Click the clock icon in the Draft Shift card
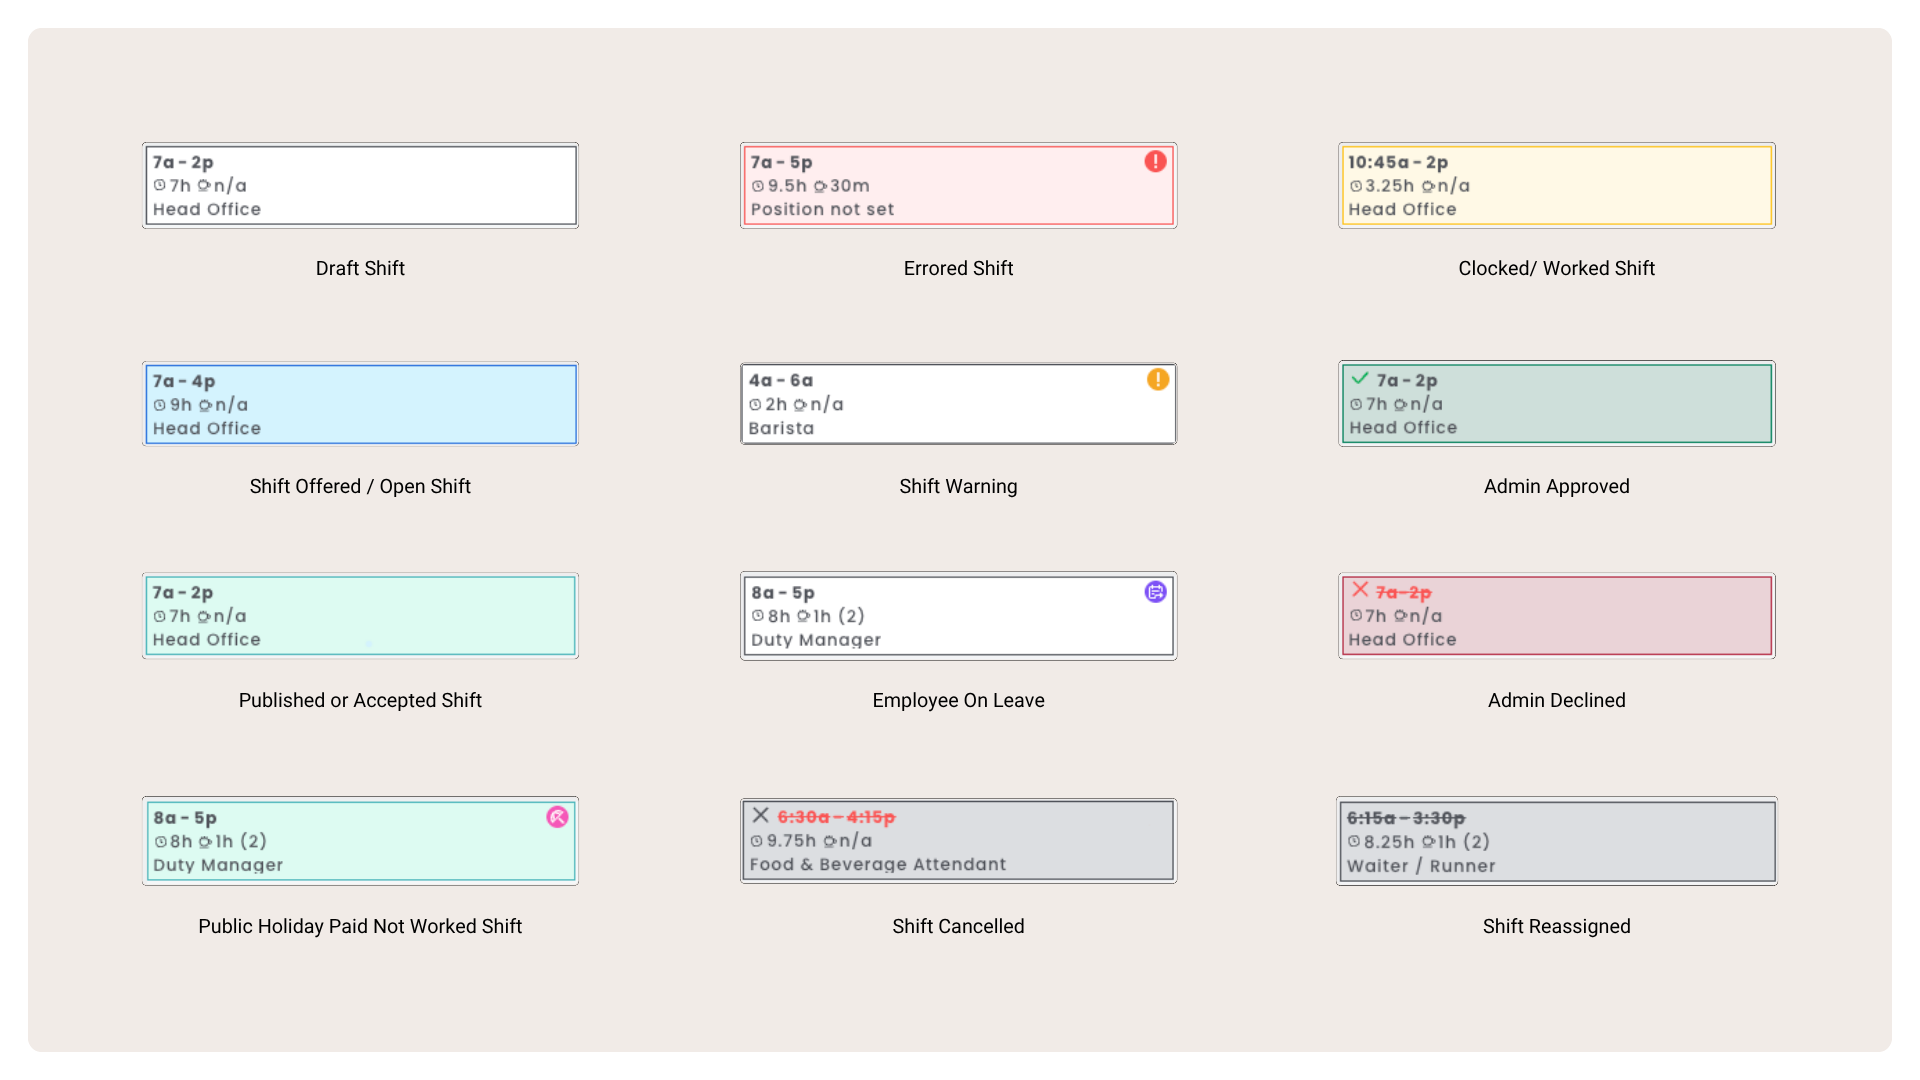Screen dimensions: 1920x1080 pos(159,185)
